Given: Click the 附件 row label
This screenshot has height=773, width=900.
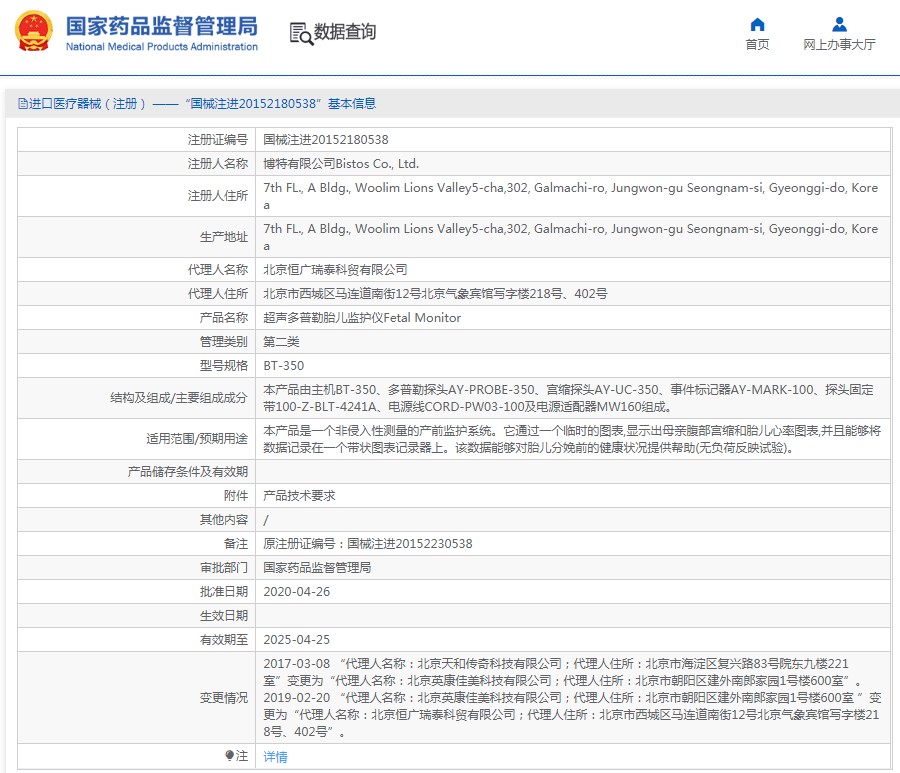Looking at the screenshot, I should 236,495.
